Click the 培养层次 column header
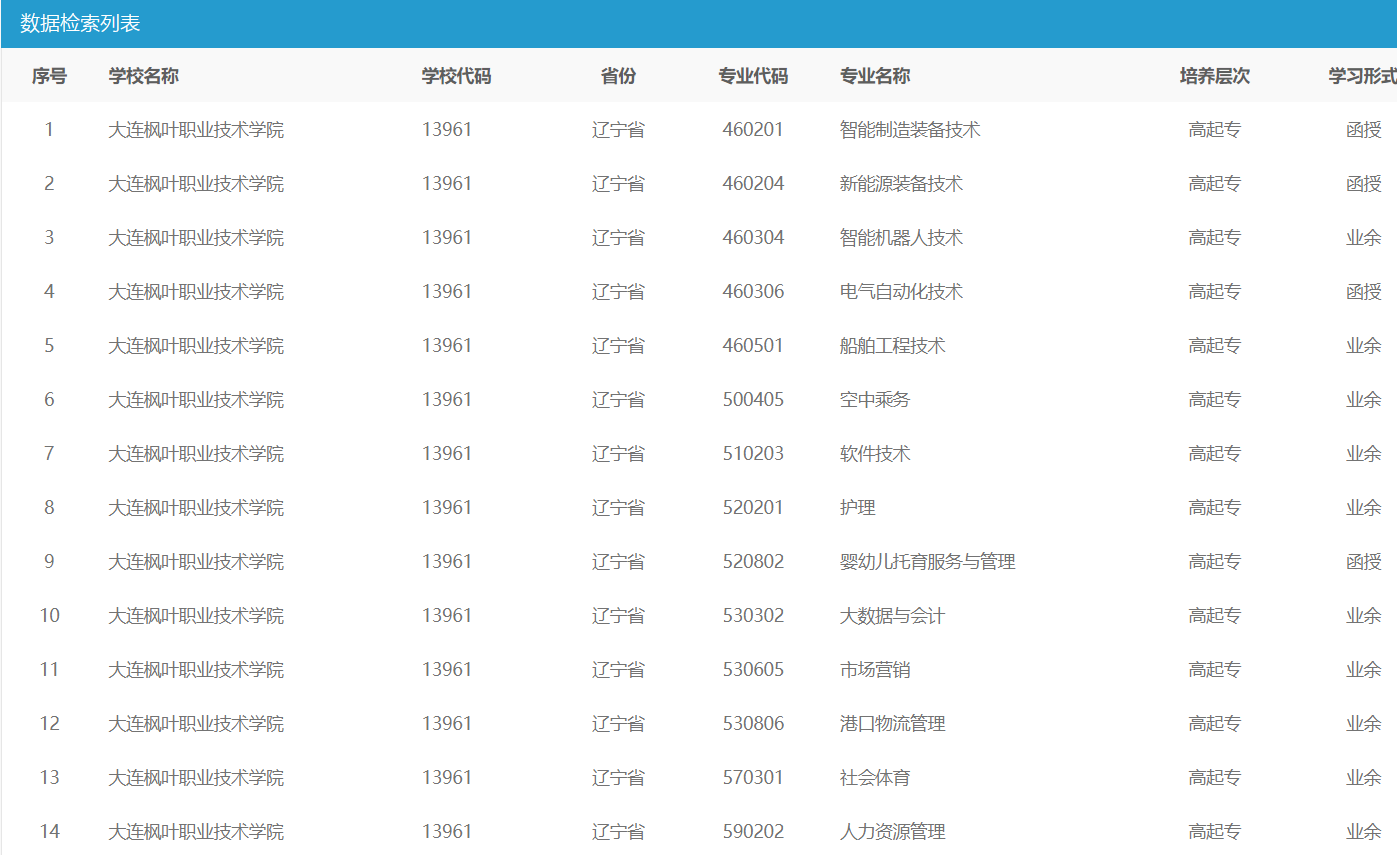The height and width of the screenshot is (855, 1397). (x=1214, y=76)
